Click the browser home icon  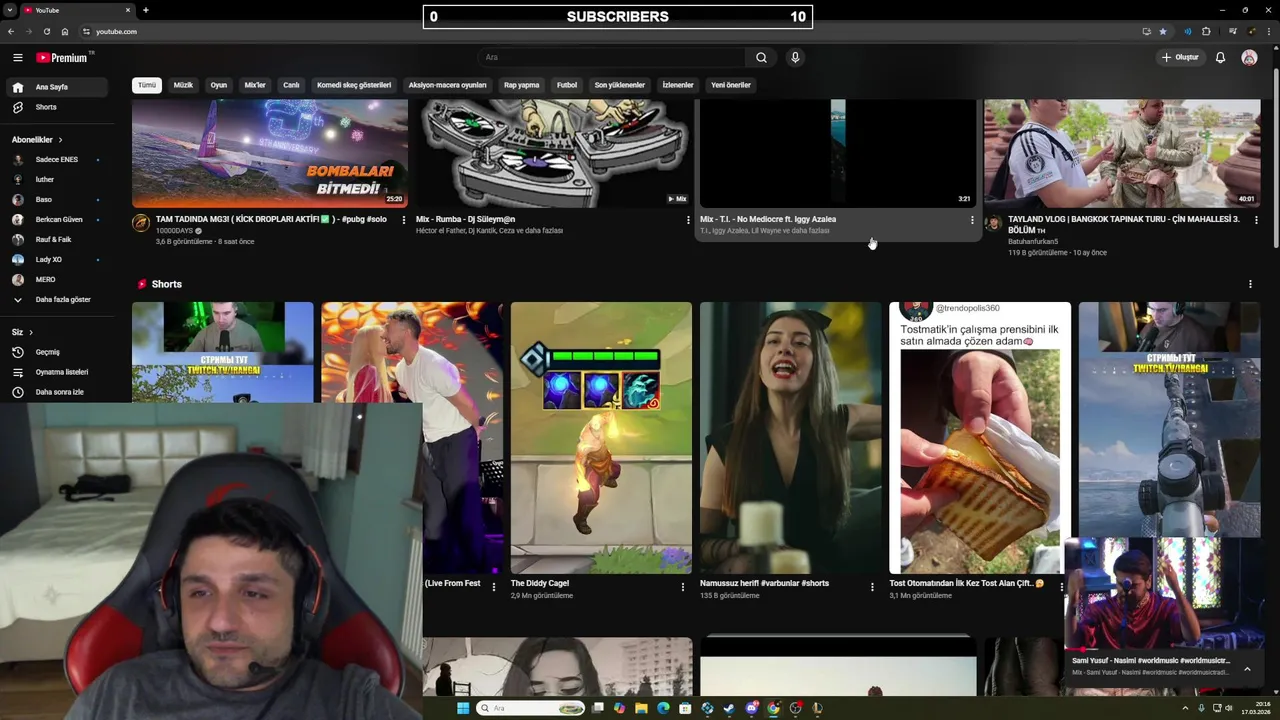[x=65, y=31]
